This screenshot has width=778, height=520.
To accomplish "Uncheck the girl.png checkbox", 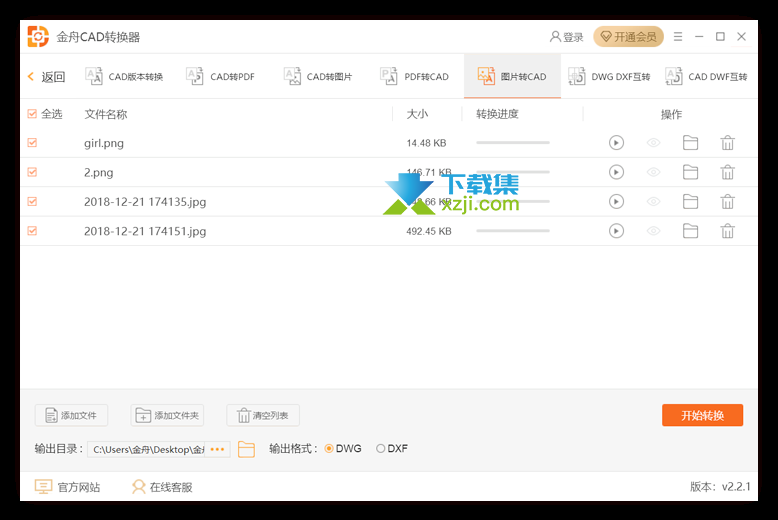I will coord(32,143).
